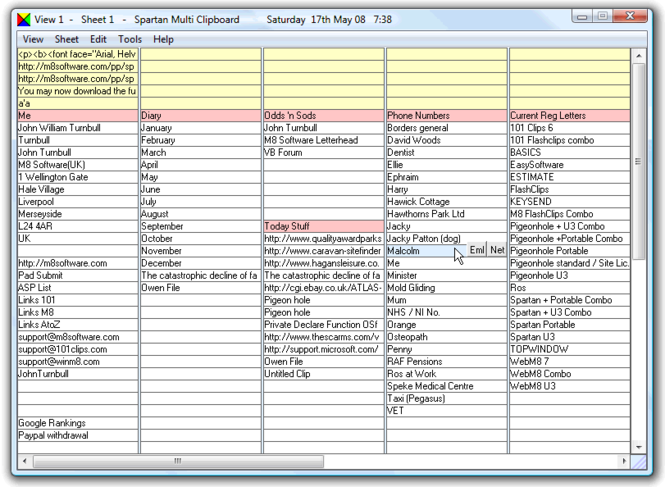
Task: Click the 'WebM8 Combo' clip
Action: [x=570, y=374]
